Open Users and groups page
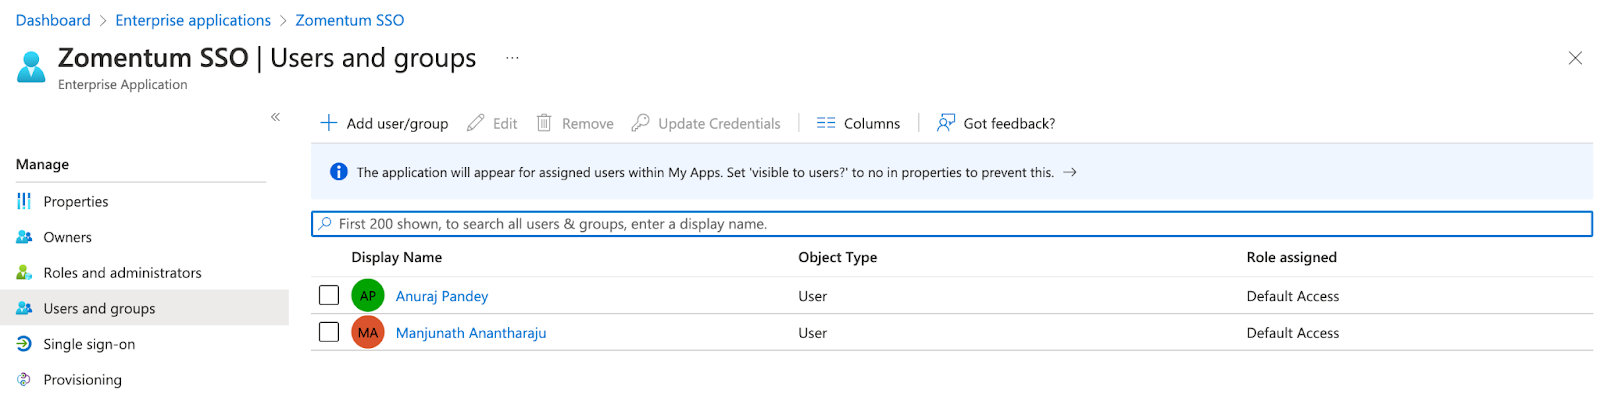Image resolution: width=1600 pixels, height=405 pixels. (99, 308)
